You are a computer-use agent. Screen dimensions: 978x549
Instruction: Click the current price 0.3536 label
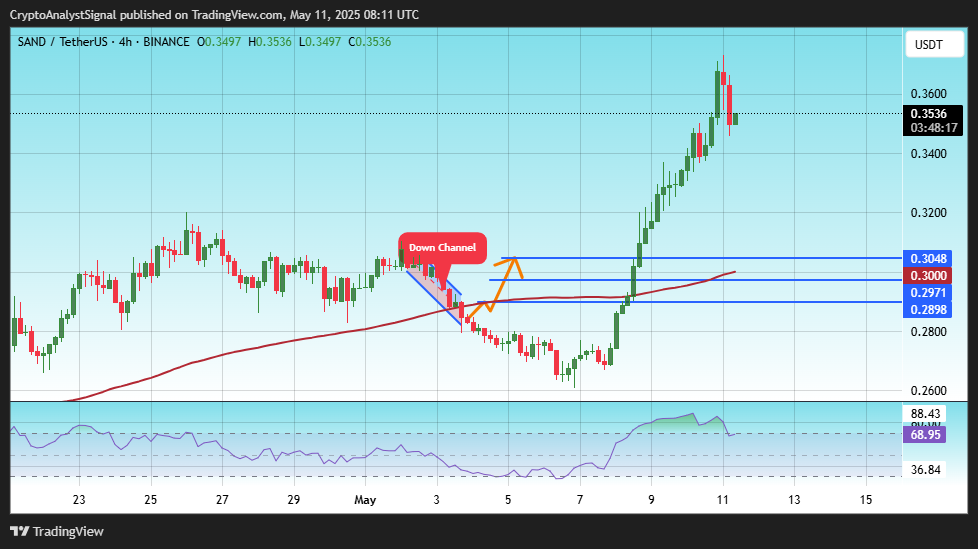pyautogui.click(x=929, y=114)
